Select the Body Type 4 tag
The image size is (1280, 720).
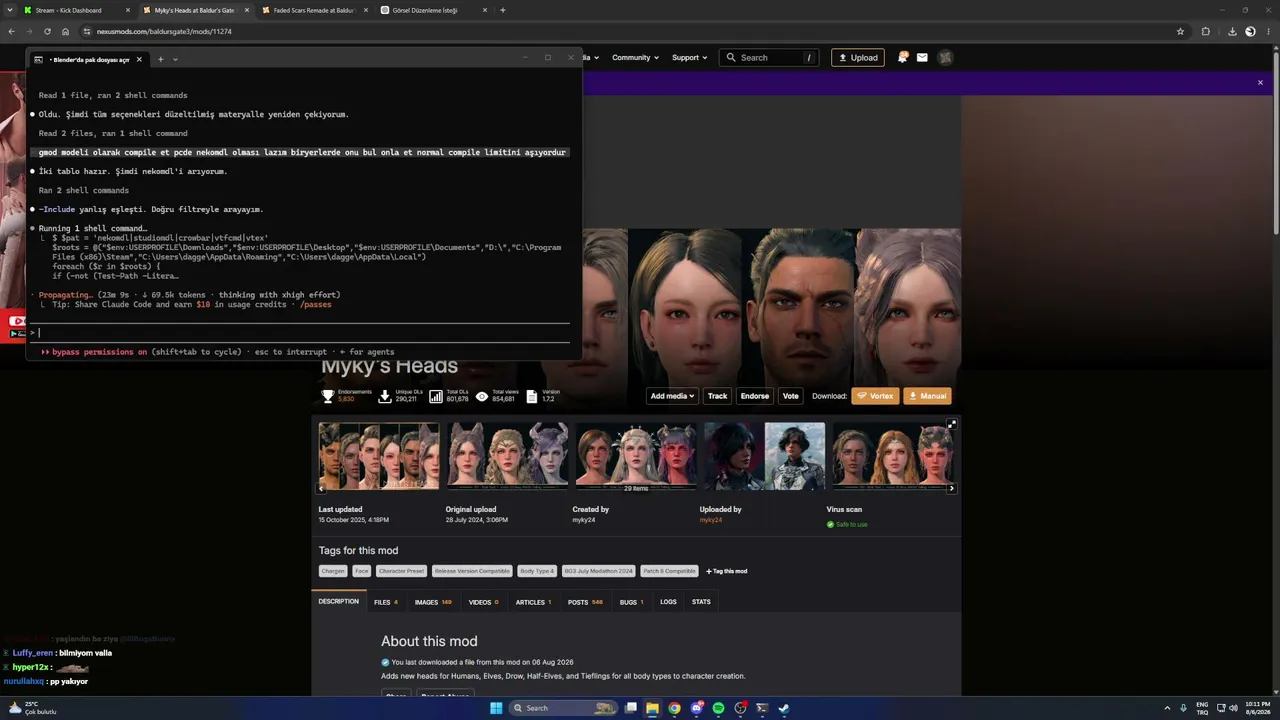click(x=537, y=571)
